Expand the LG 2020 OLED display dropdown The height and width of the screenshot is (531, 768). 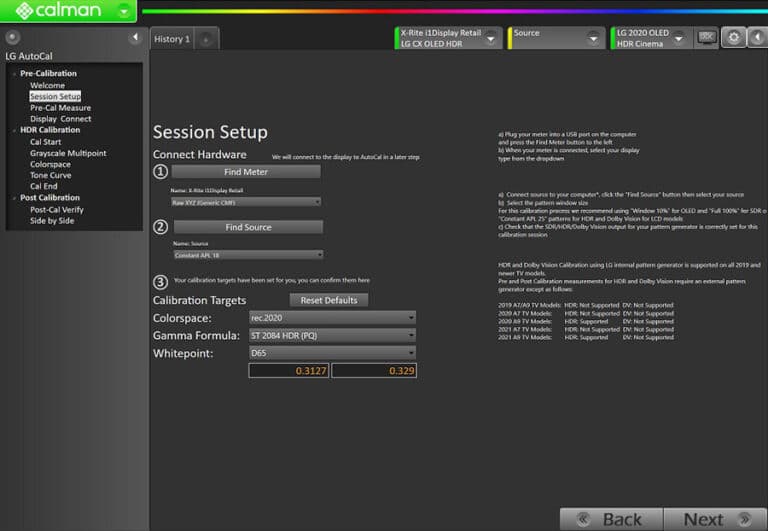(679, 38)
